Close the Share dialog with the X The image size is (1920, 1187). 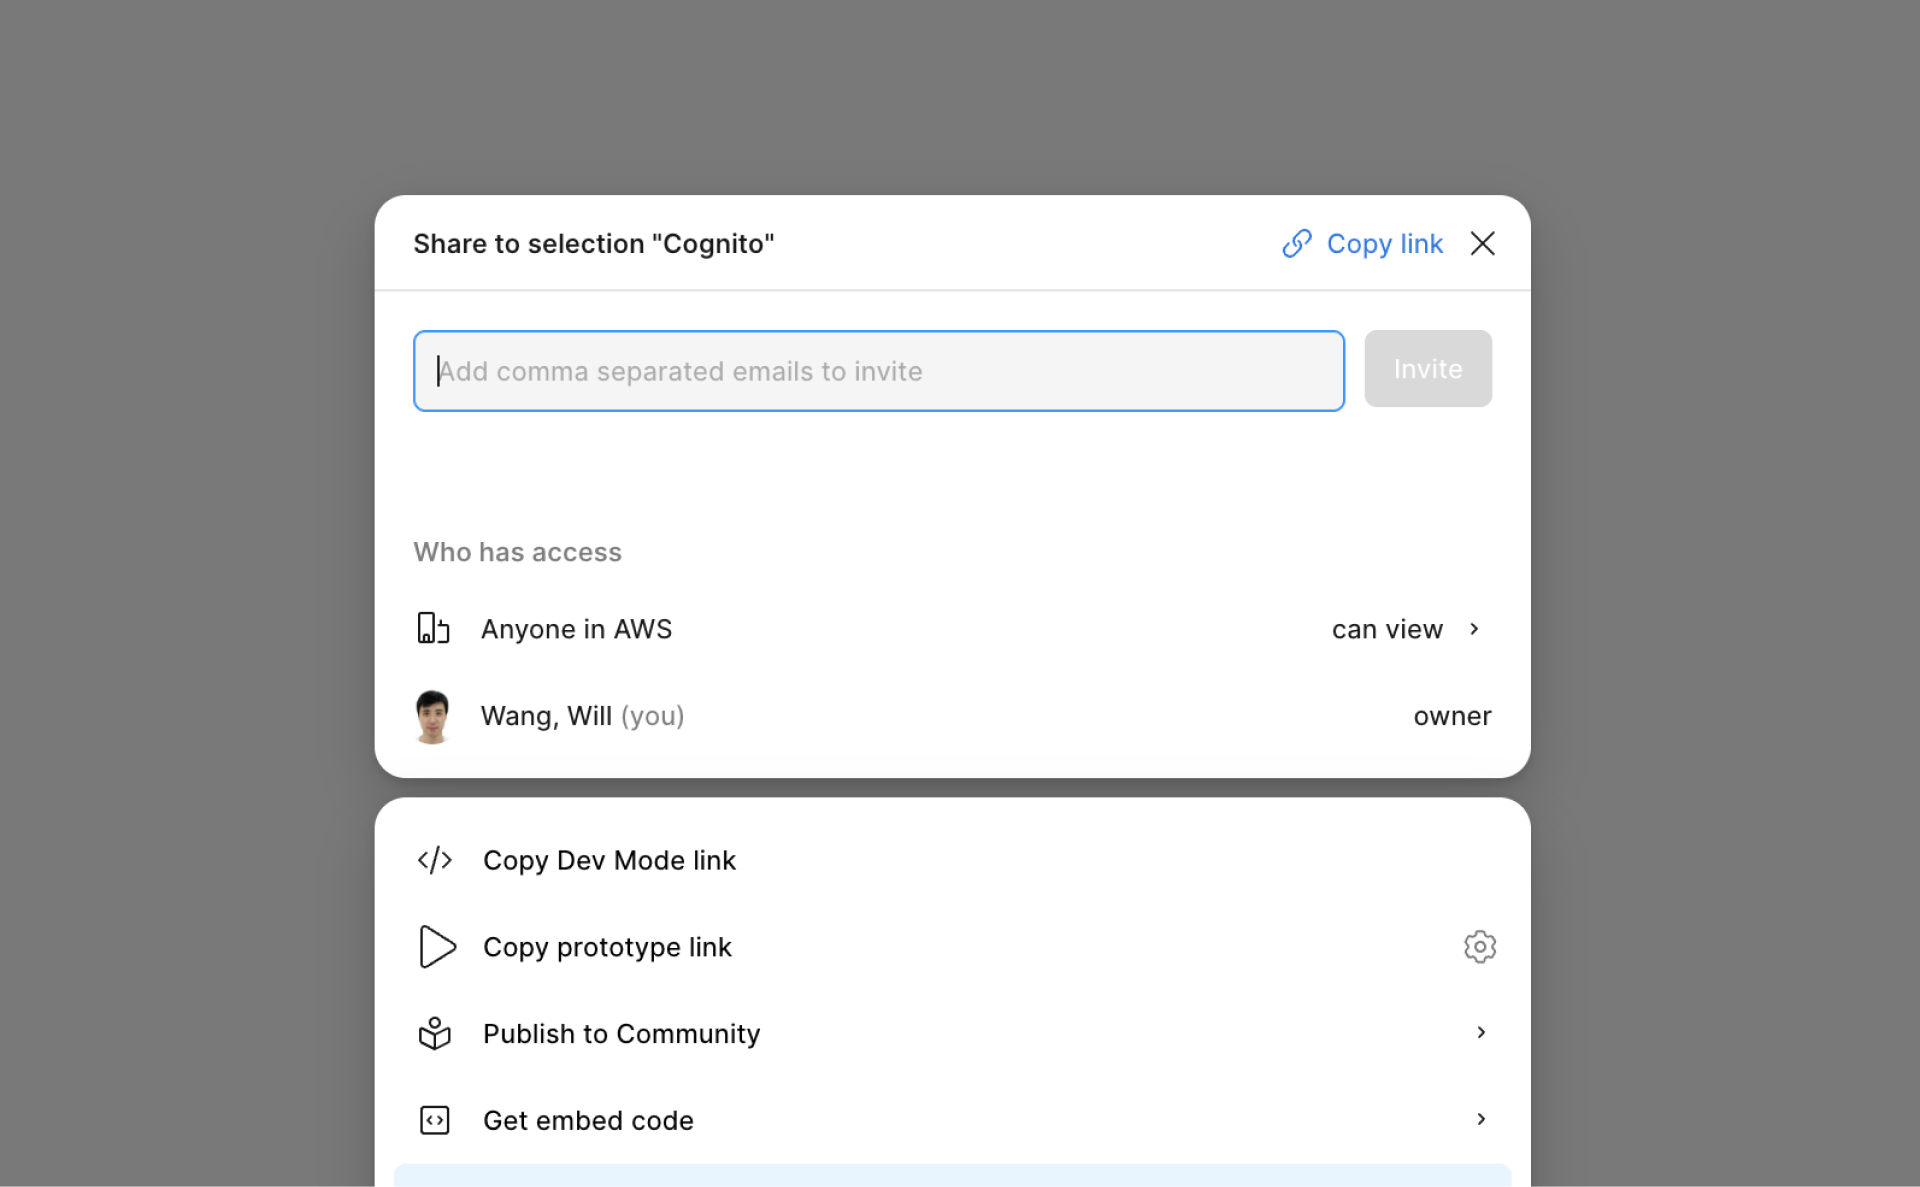[1482, 244]
